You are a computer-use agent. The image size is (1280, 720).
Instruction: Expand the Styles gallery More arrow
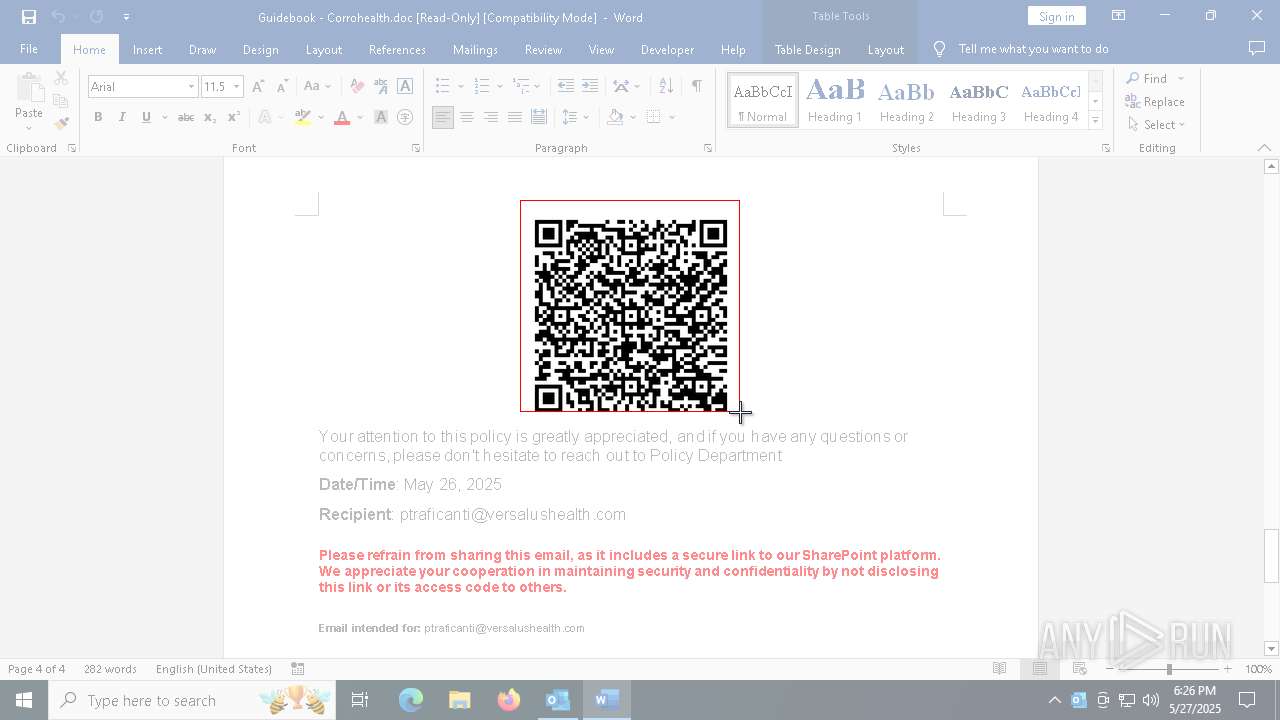tap(1095, 120)
